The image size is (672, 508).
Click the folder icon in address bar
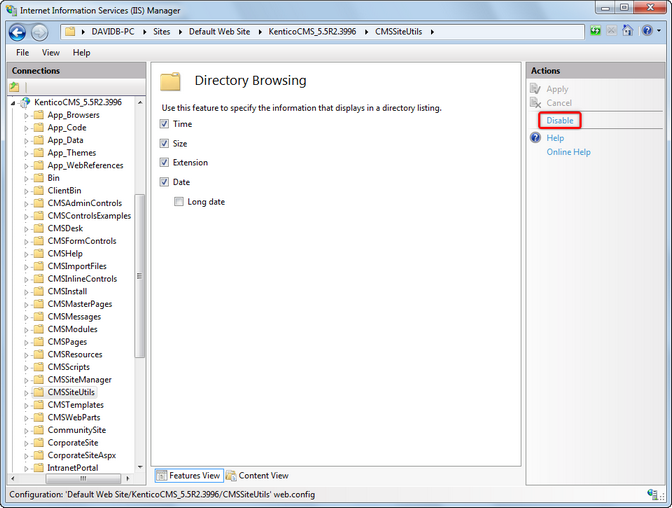pyautogui.click(x=70, y=31)
